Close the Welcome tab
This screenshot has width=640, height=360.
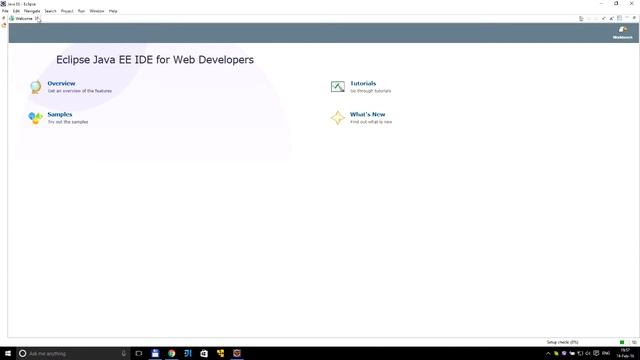pos(37,18)
